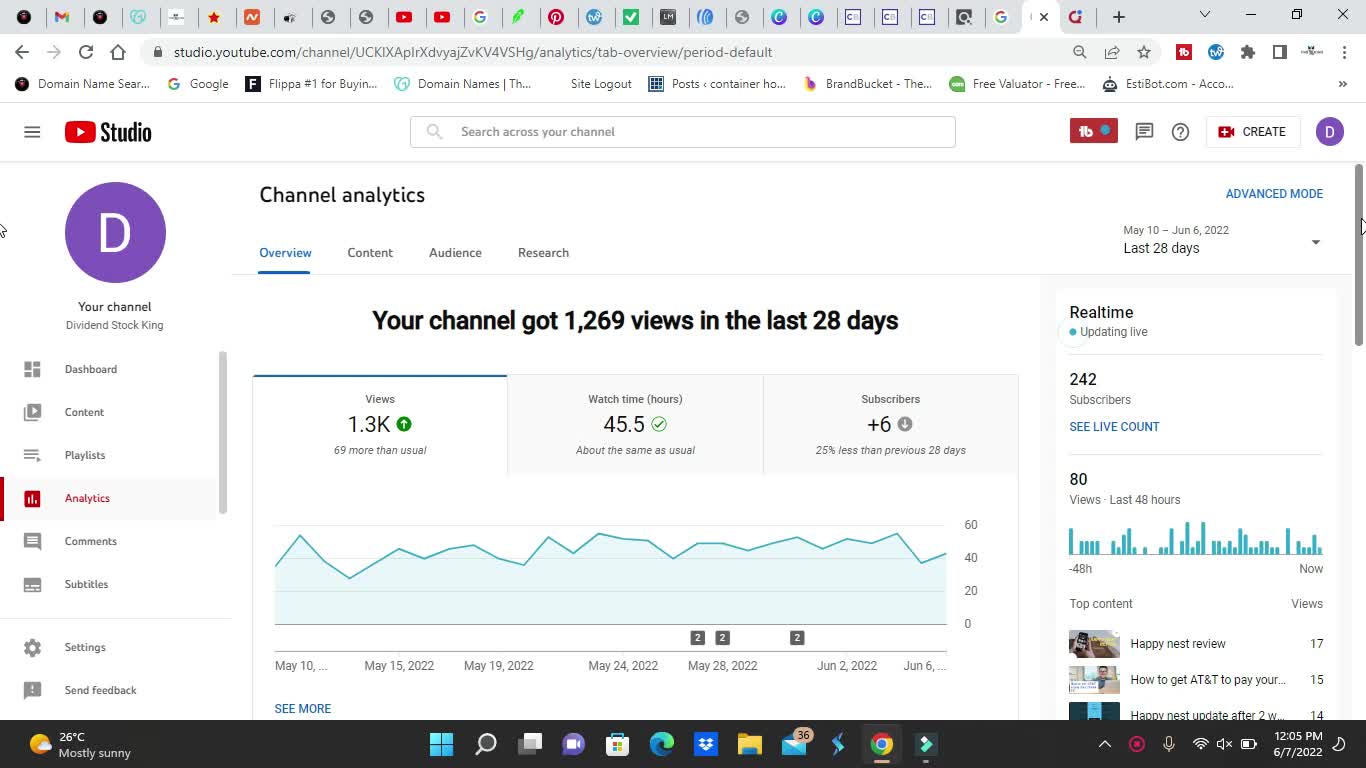This screenshot has width=1366, height=768.
Task: Open Dropbox from taskbar
Action: click(x=706, y=744)
